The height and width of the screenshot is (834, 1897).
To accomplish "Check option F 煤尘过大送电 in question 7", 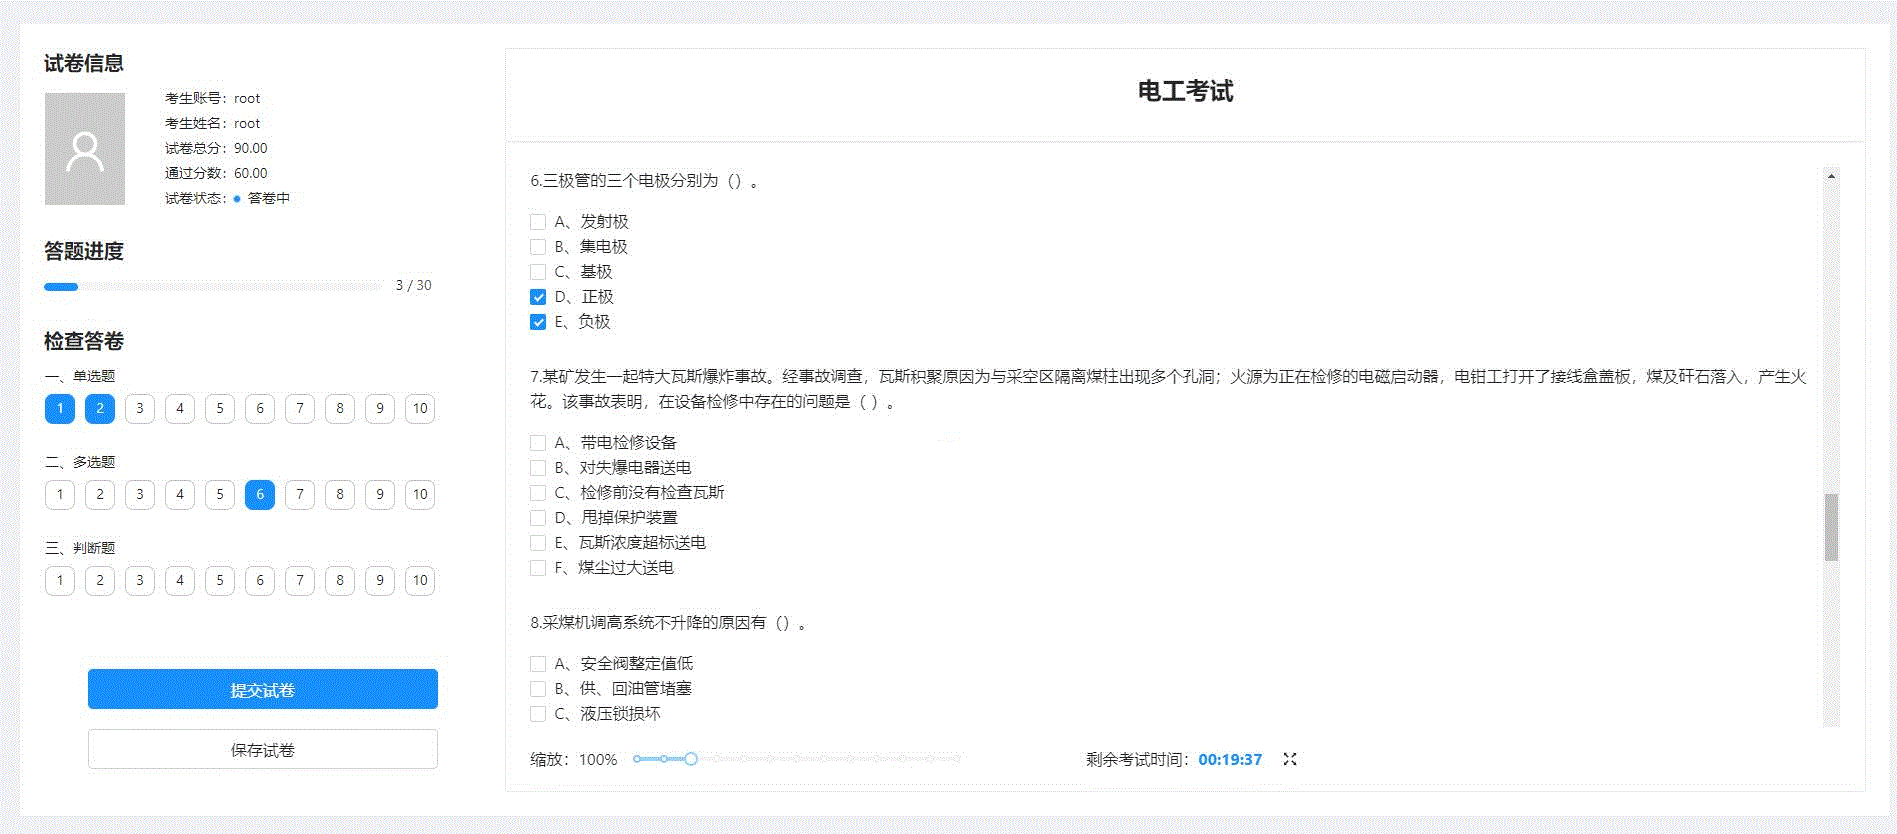I will (538, 568).
